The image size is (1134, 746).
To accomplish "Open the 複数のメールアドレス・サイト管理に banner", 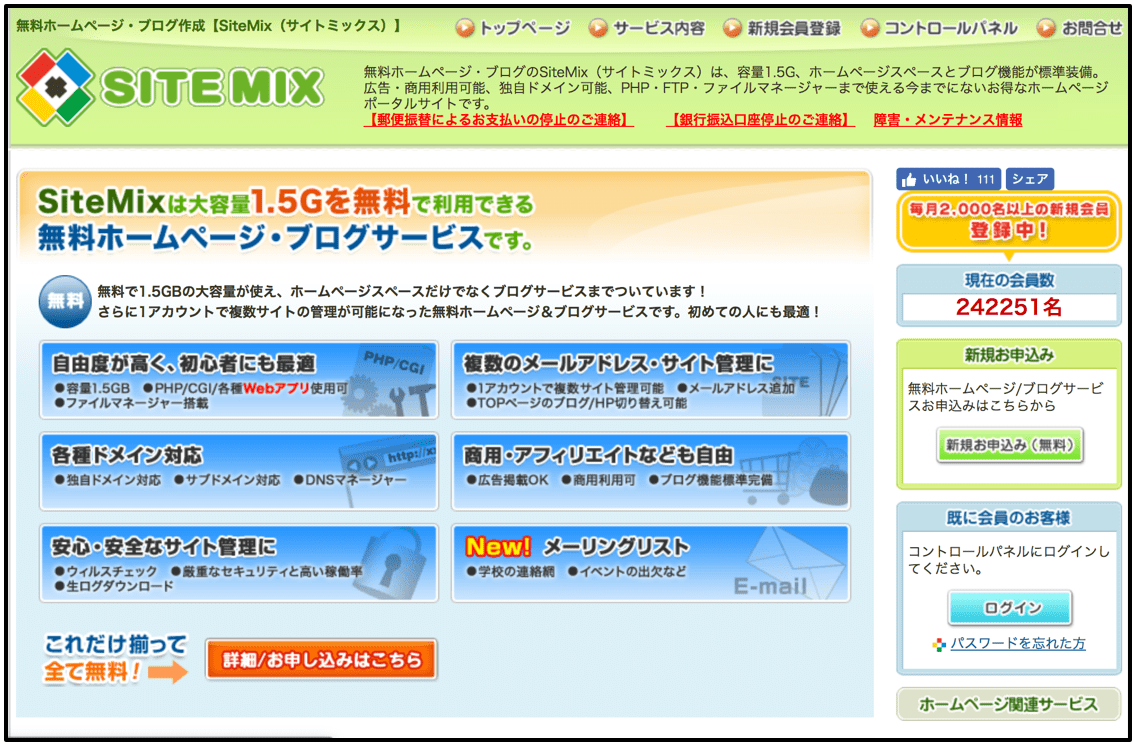I will [x=651, y=380].
